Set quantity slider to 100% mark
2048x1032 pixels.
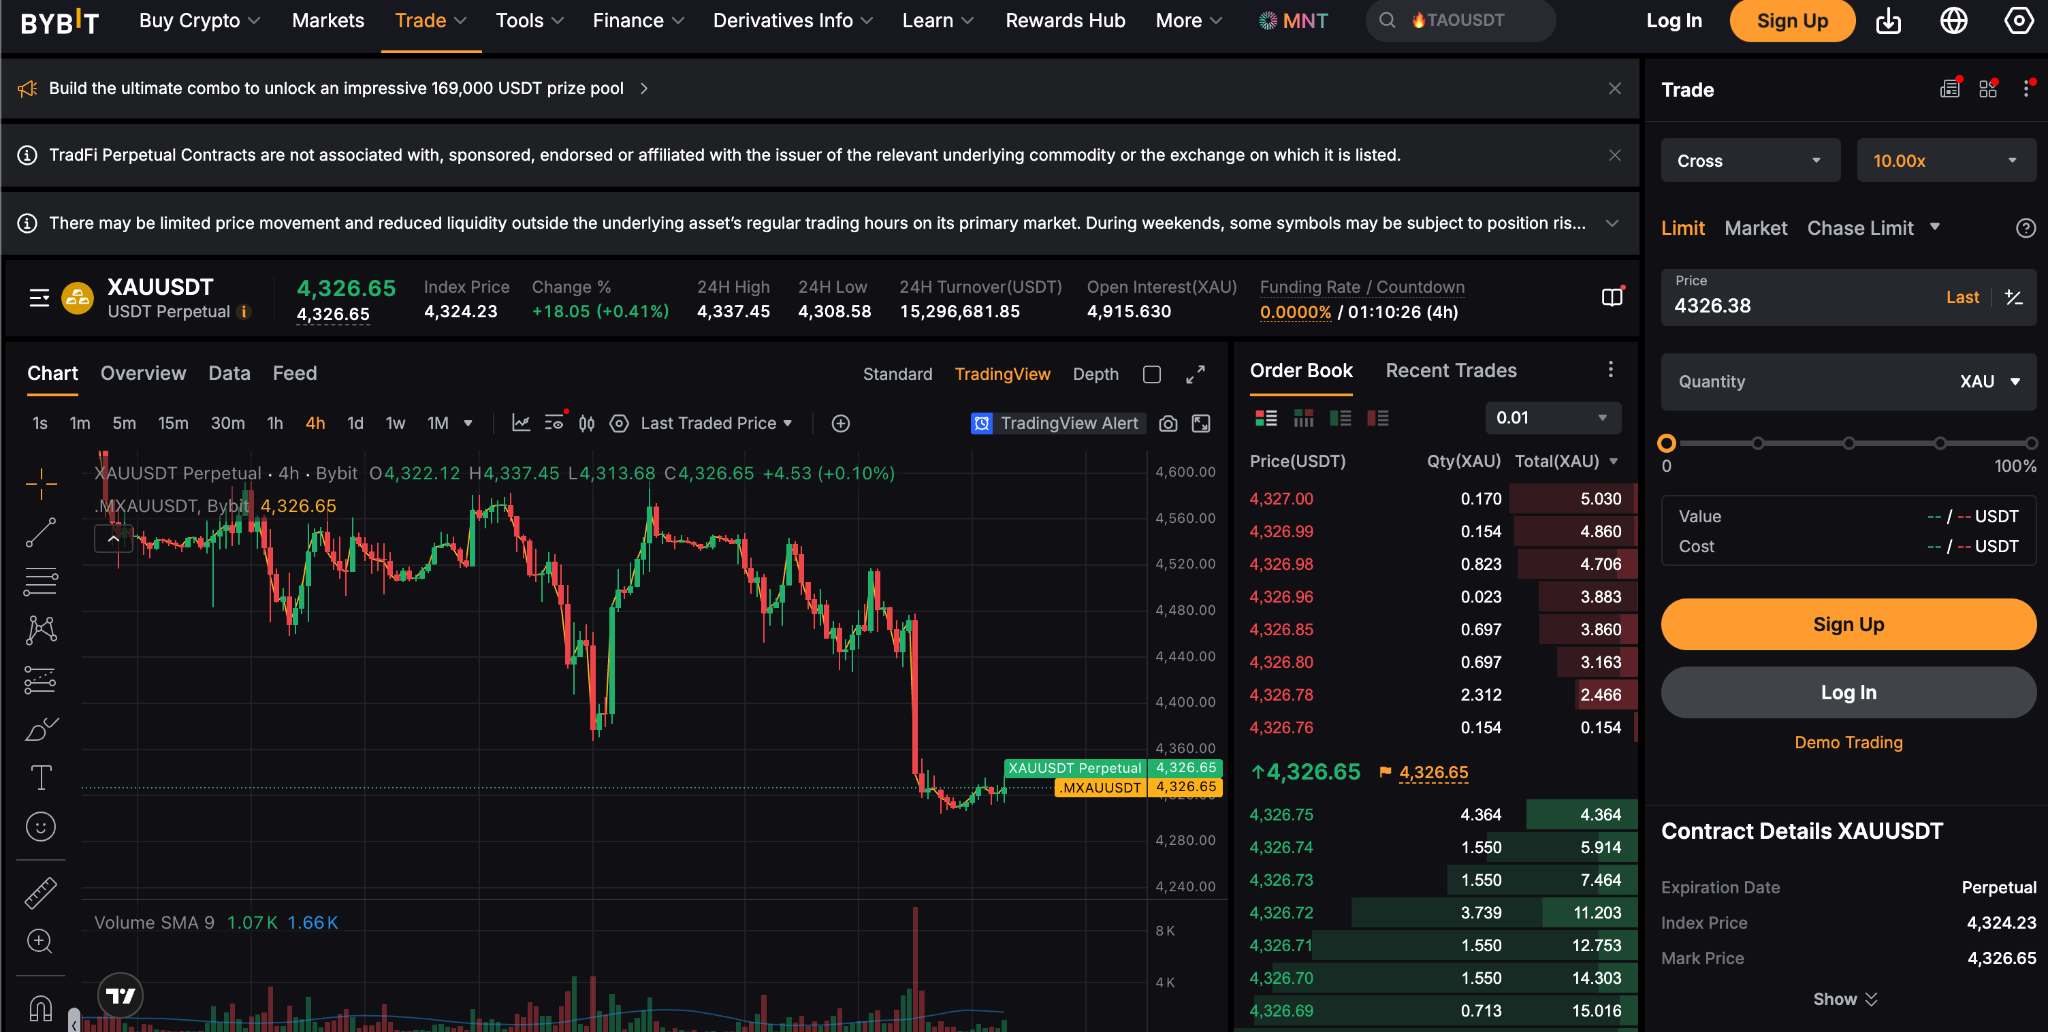coord(2031,443)
